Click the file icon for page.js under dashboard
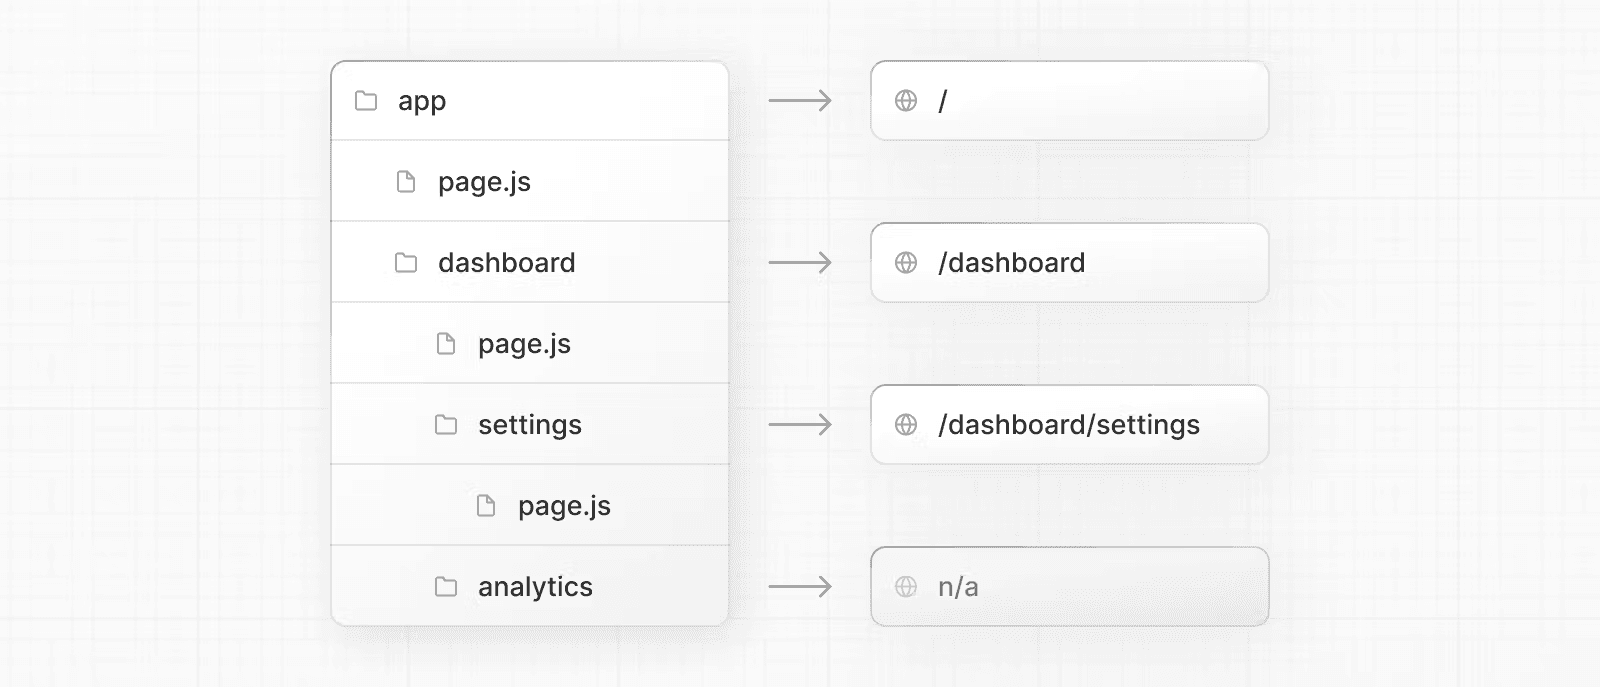1600x687 pixels. [x=446, y=344]
